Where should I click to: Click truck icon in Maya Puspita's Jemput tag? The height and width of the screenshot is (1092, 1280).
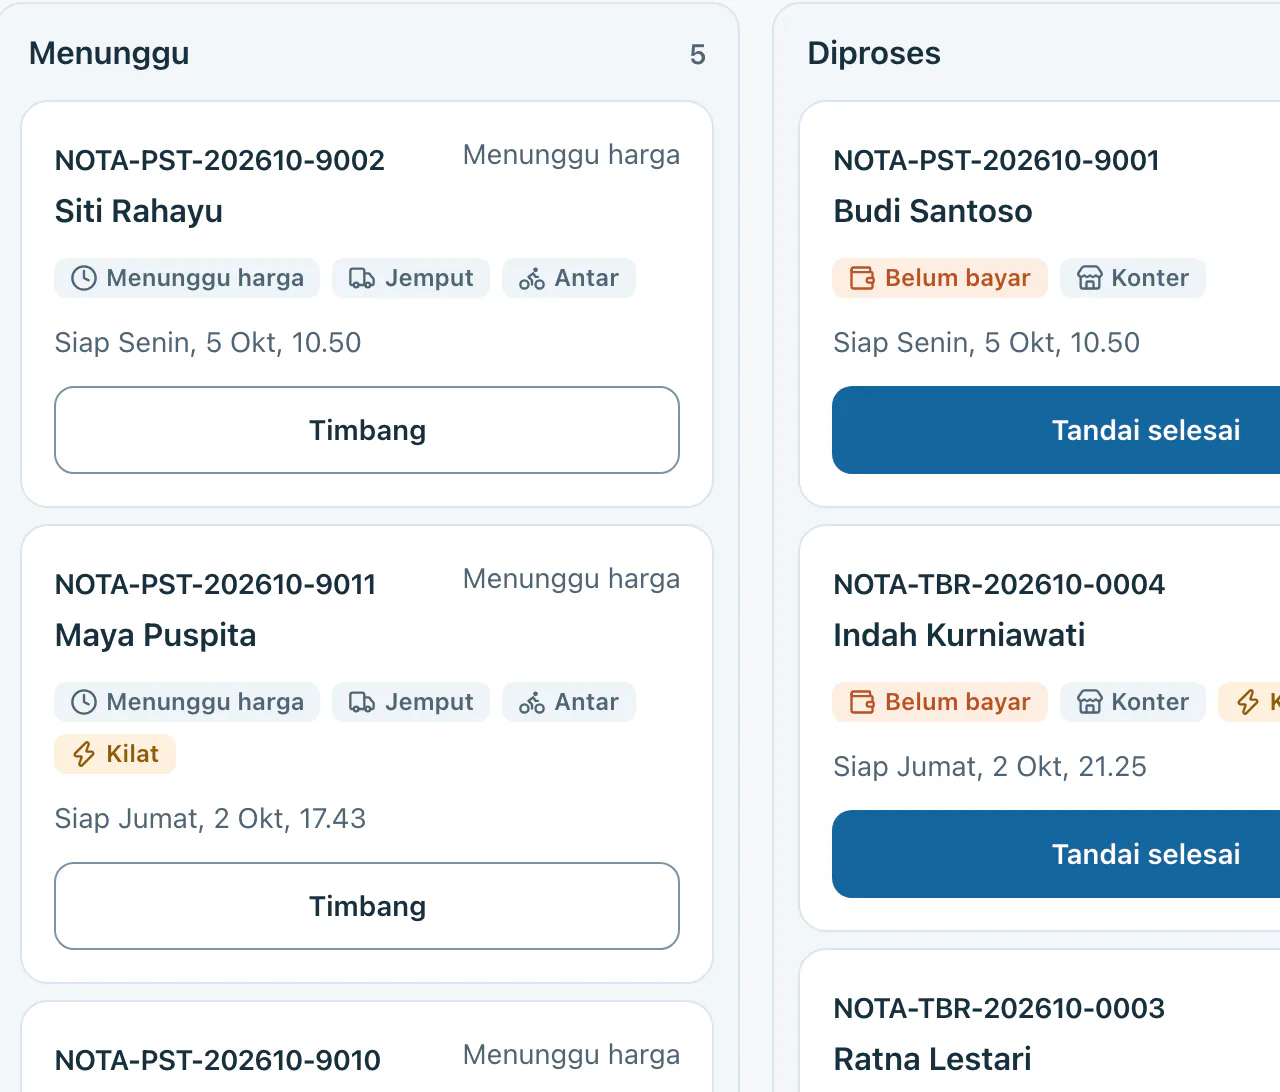pos(362,702)
